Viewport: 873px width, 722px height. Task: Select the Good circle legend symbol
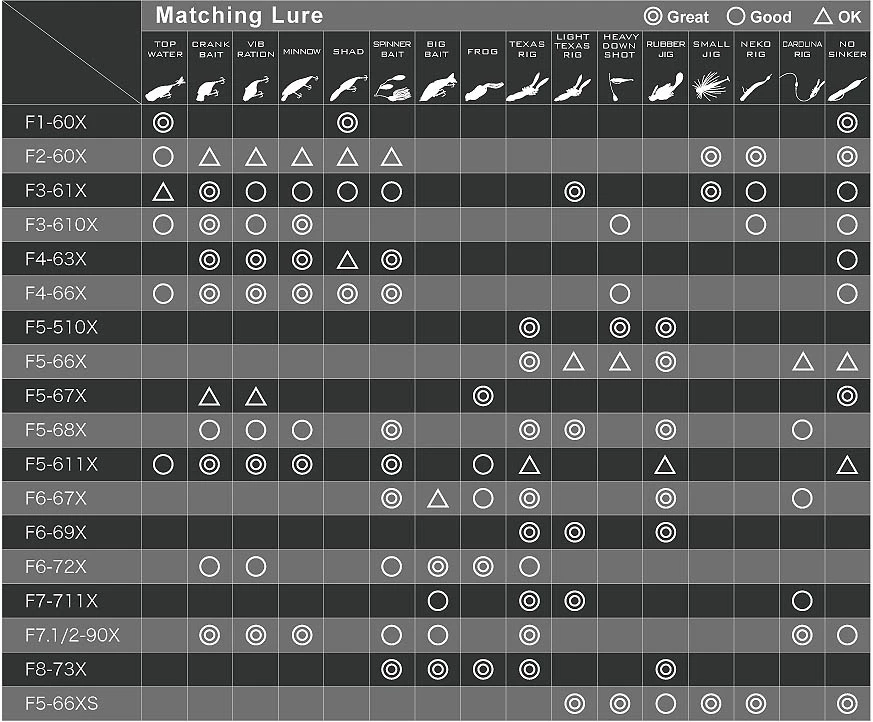point(737,17)
